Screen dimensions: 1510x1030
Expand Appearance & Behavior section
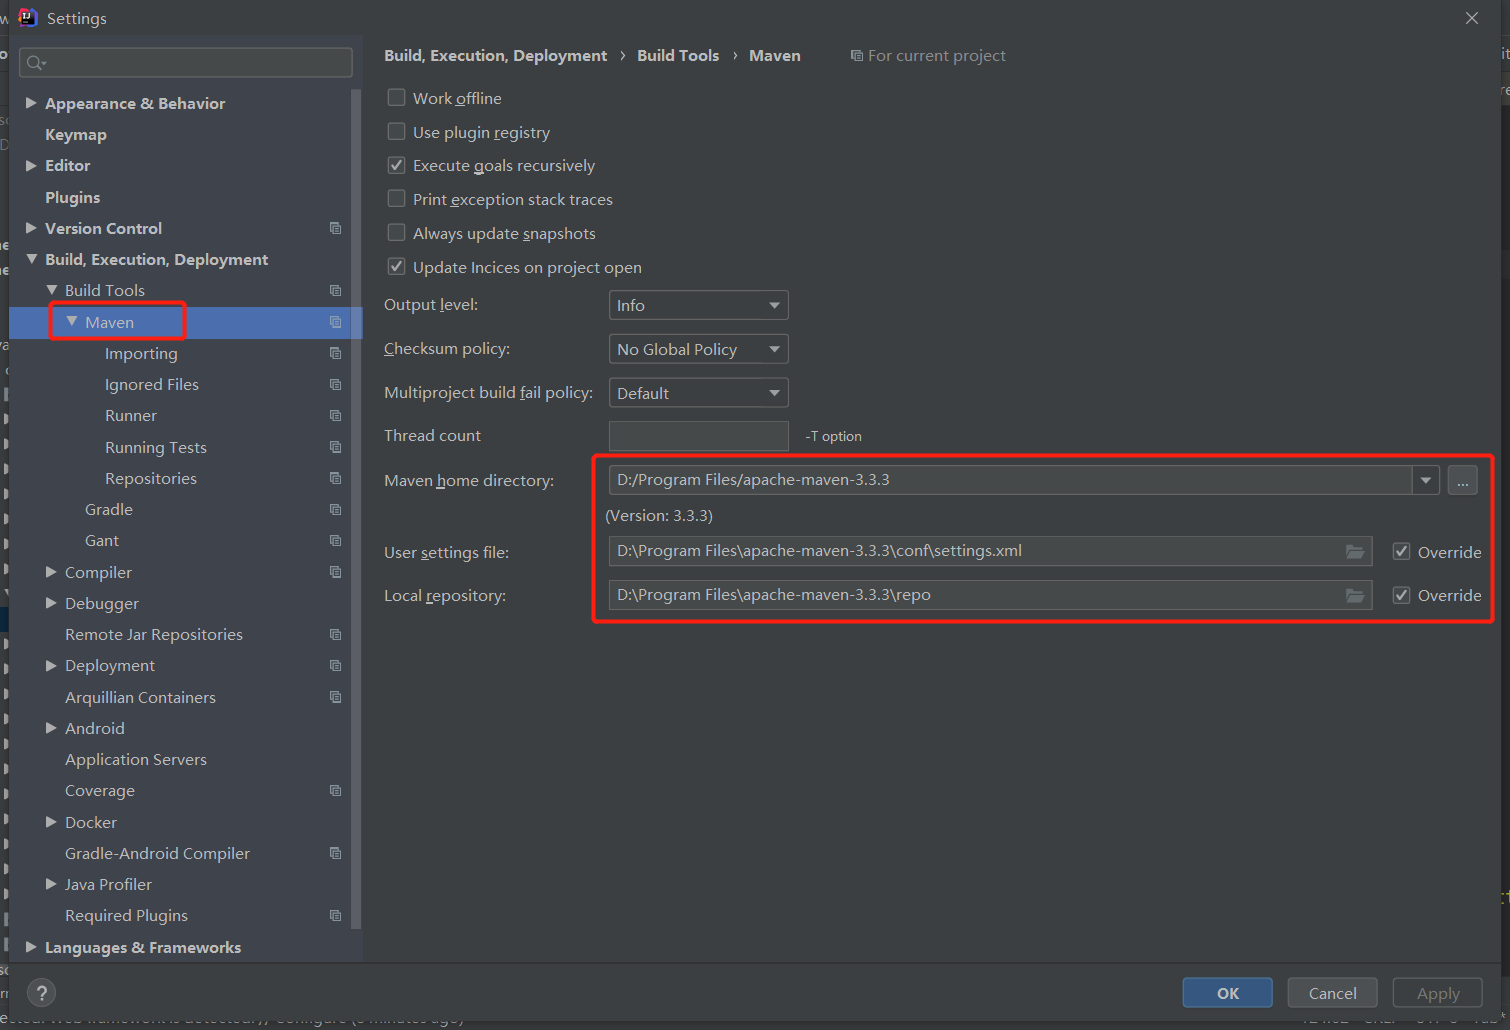click(31, 103)
